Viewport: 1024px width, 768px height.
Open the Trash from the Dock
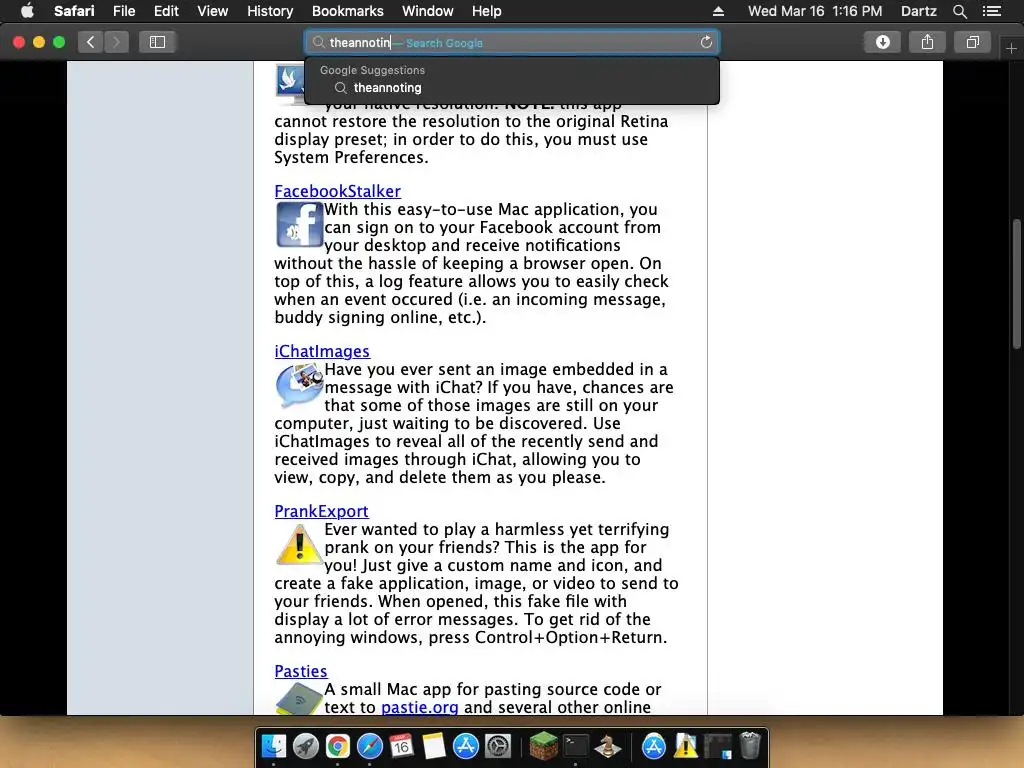(750, 746)
